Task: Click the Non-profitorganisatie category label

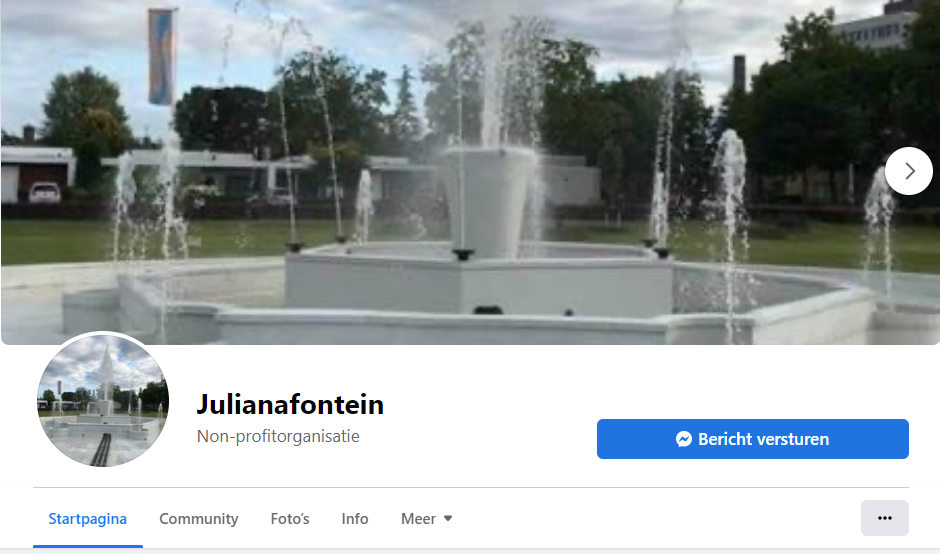Action: (278, 436)
